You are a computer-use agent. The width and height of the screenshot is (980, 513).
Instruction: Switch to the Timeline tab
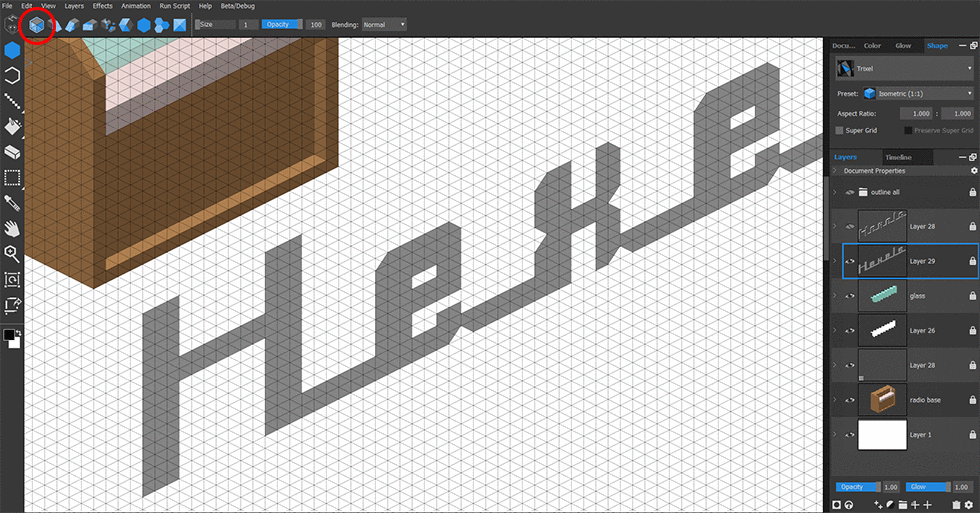pyautogui.click(x=898, y=157)
